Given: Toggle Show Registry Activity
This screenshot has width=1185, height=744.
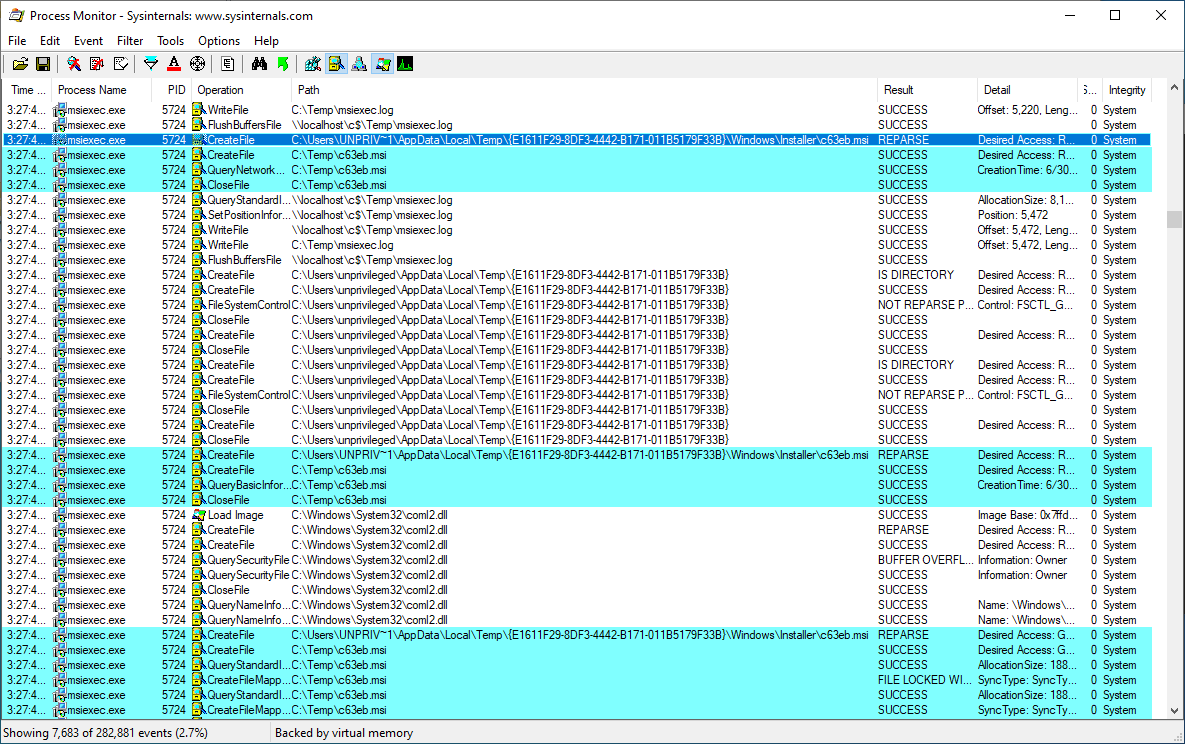Looking at the screenshot, I should [x=313, y=64].
